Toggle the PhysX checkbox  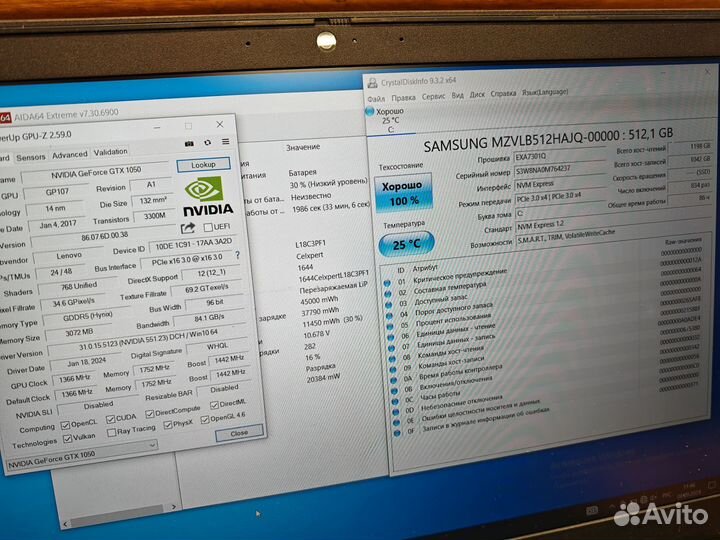pos(168,425)
